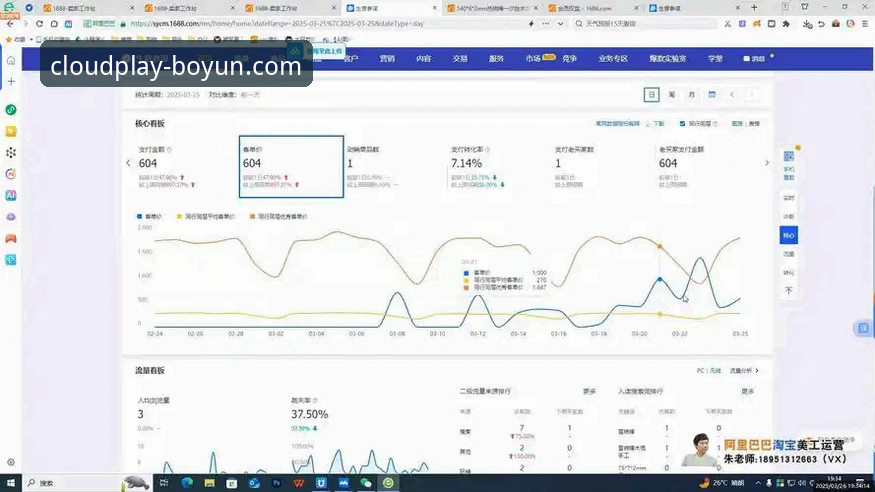Switch the period to month (月)
Image resolution: width=875 pixels, height=492 pixels.
691,95
